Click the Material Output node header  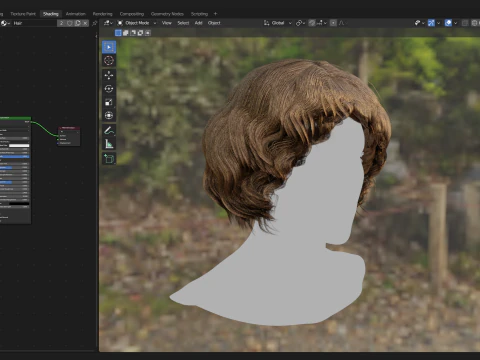click(x=69, y=128)
